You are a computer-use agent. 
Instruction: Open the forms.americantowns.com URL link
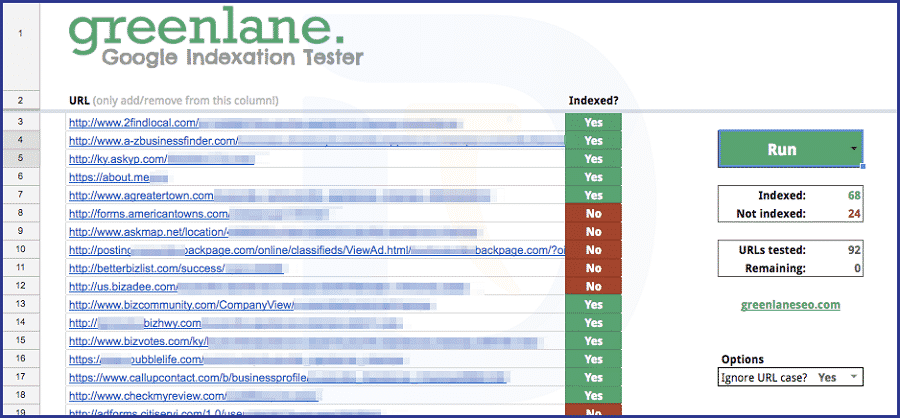pos(199,214)
